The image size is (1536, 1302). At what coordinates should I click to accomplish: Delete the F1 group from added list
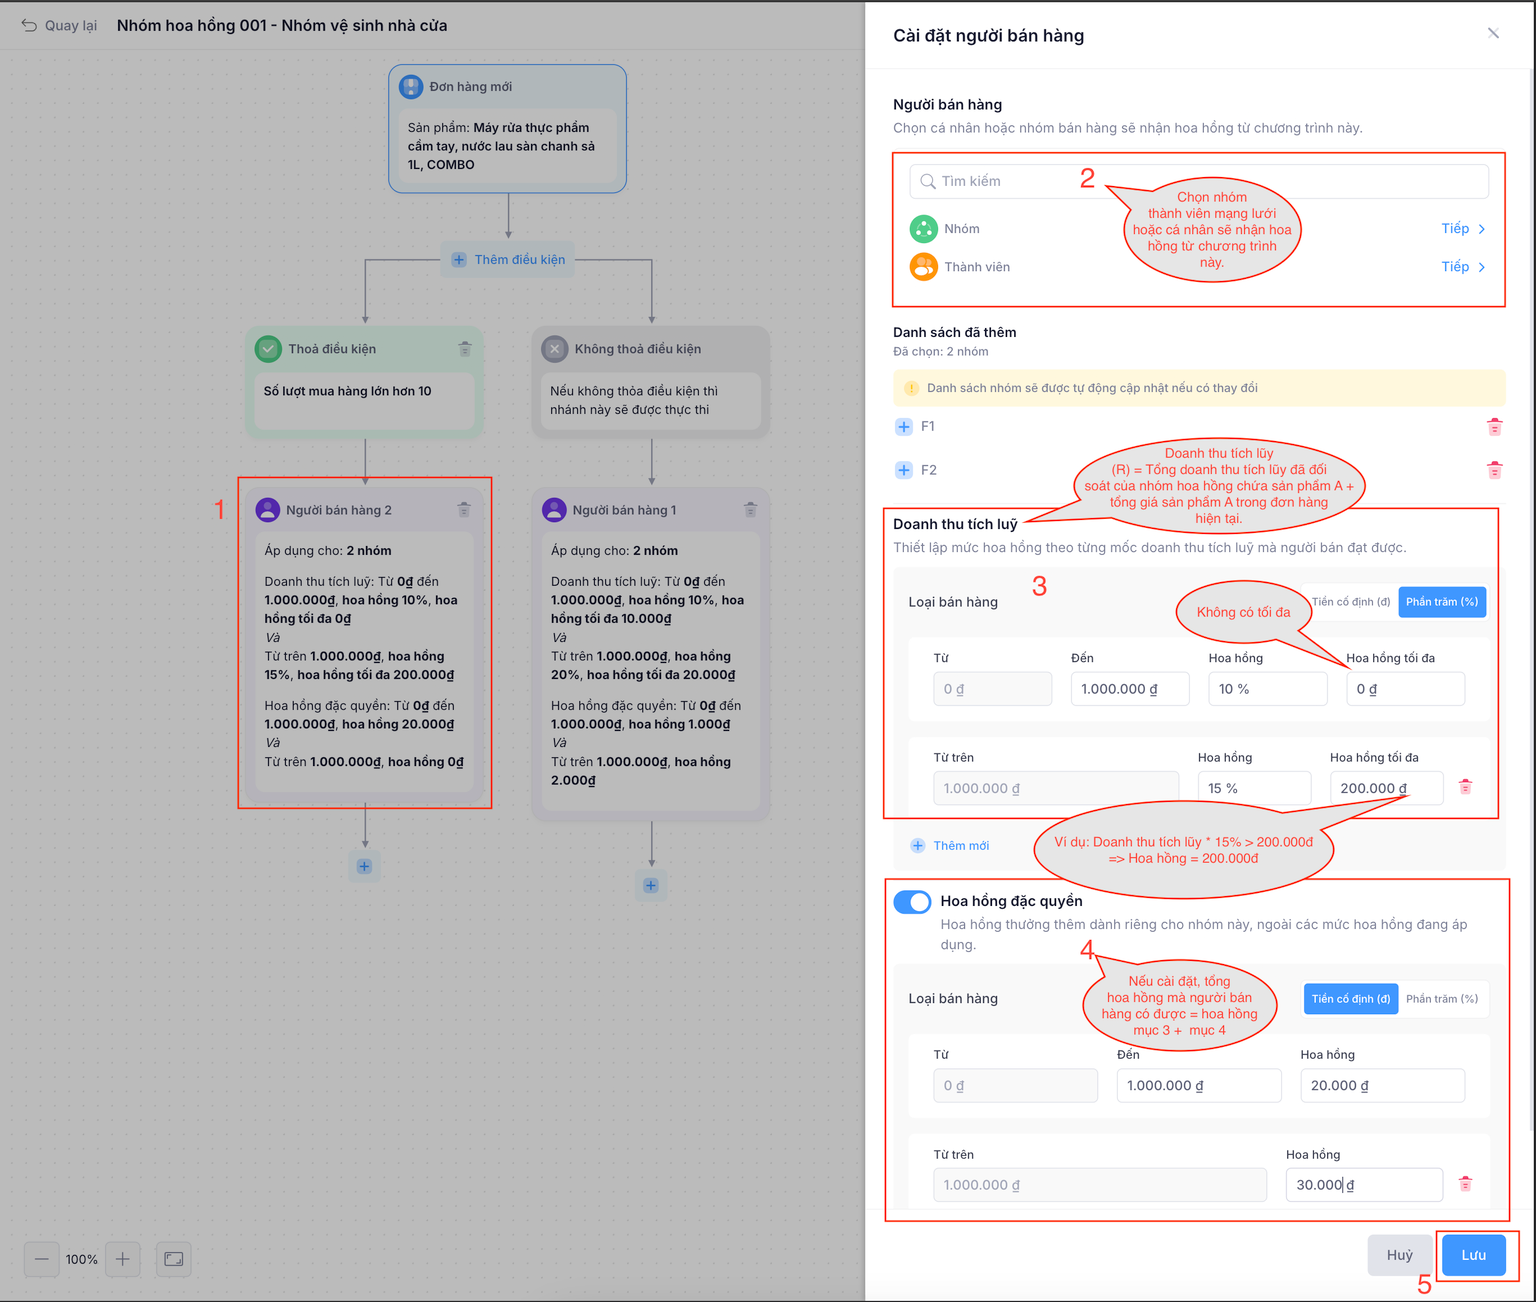pyautogui.click(x=1494, y=427)
